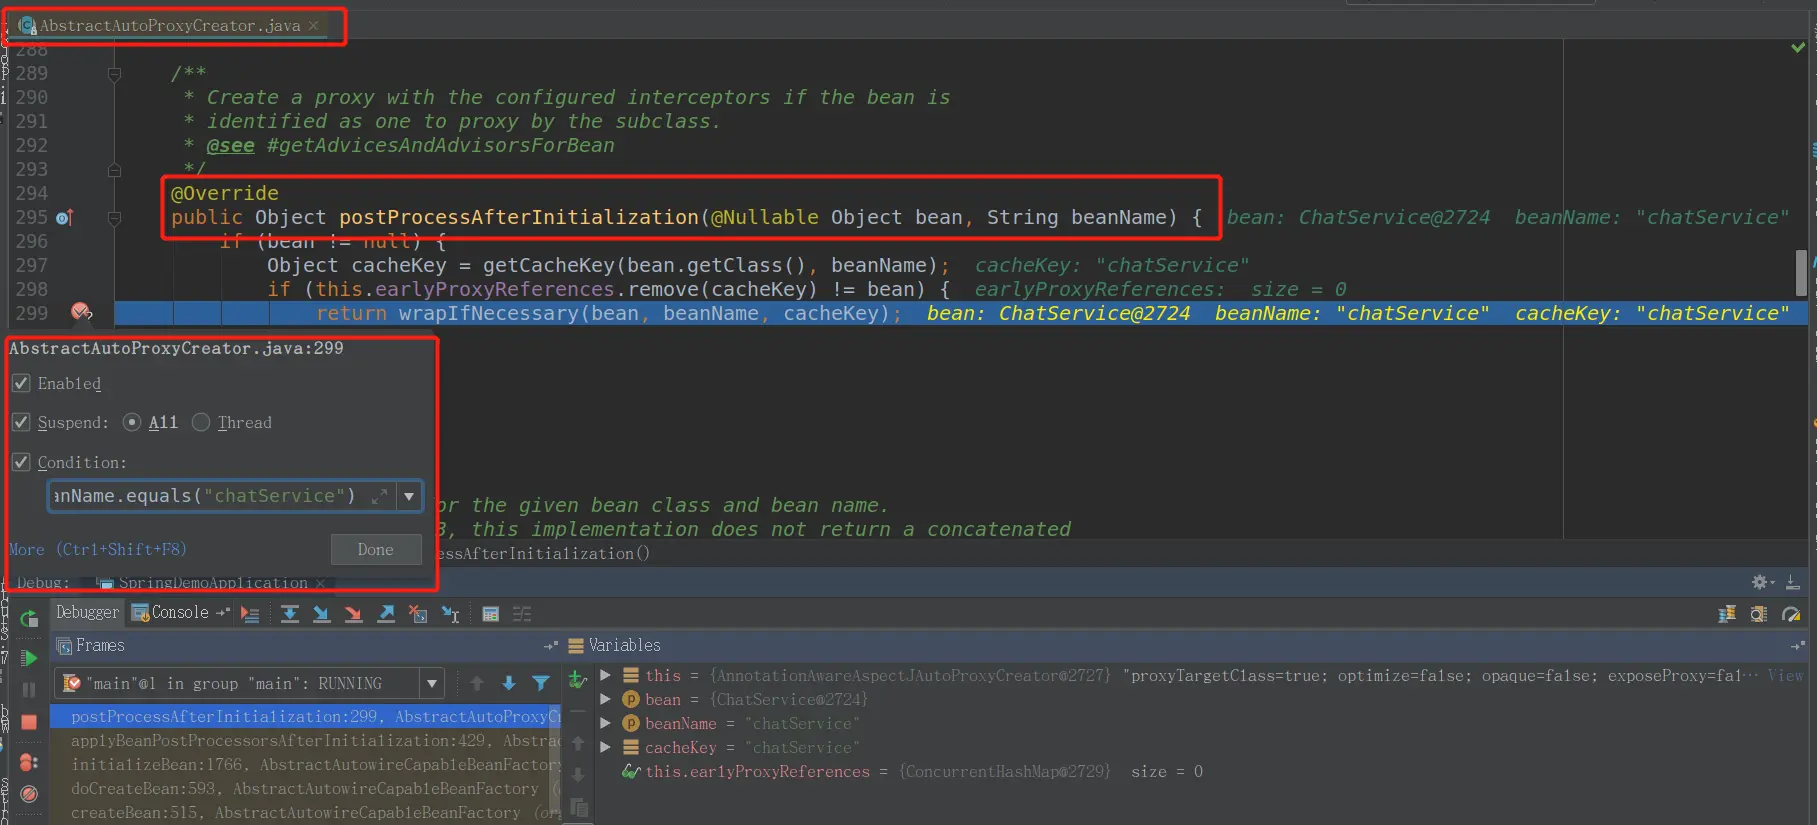Click the @see link in the Javadoc

tap(231, 145)
